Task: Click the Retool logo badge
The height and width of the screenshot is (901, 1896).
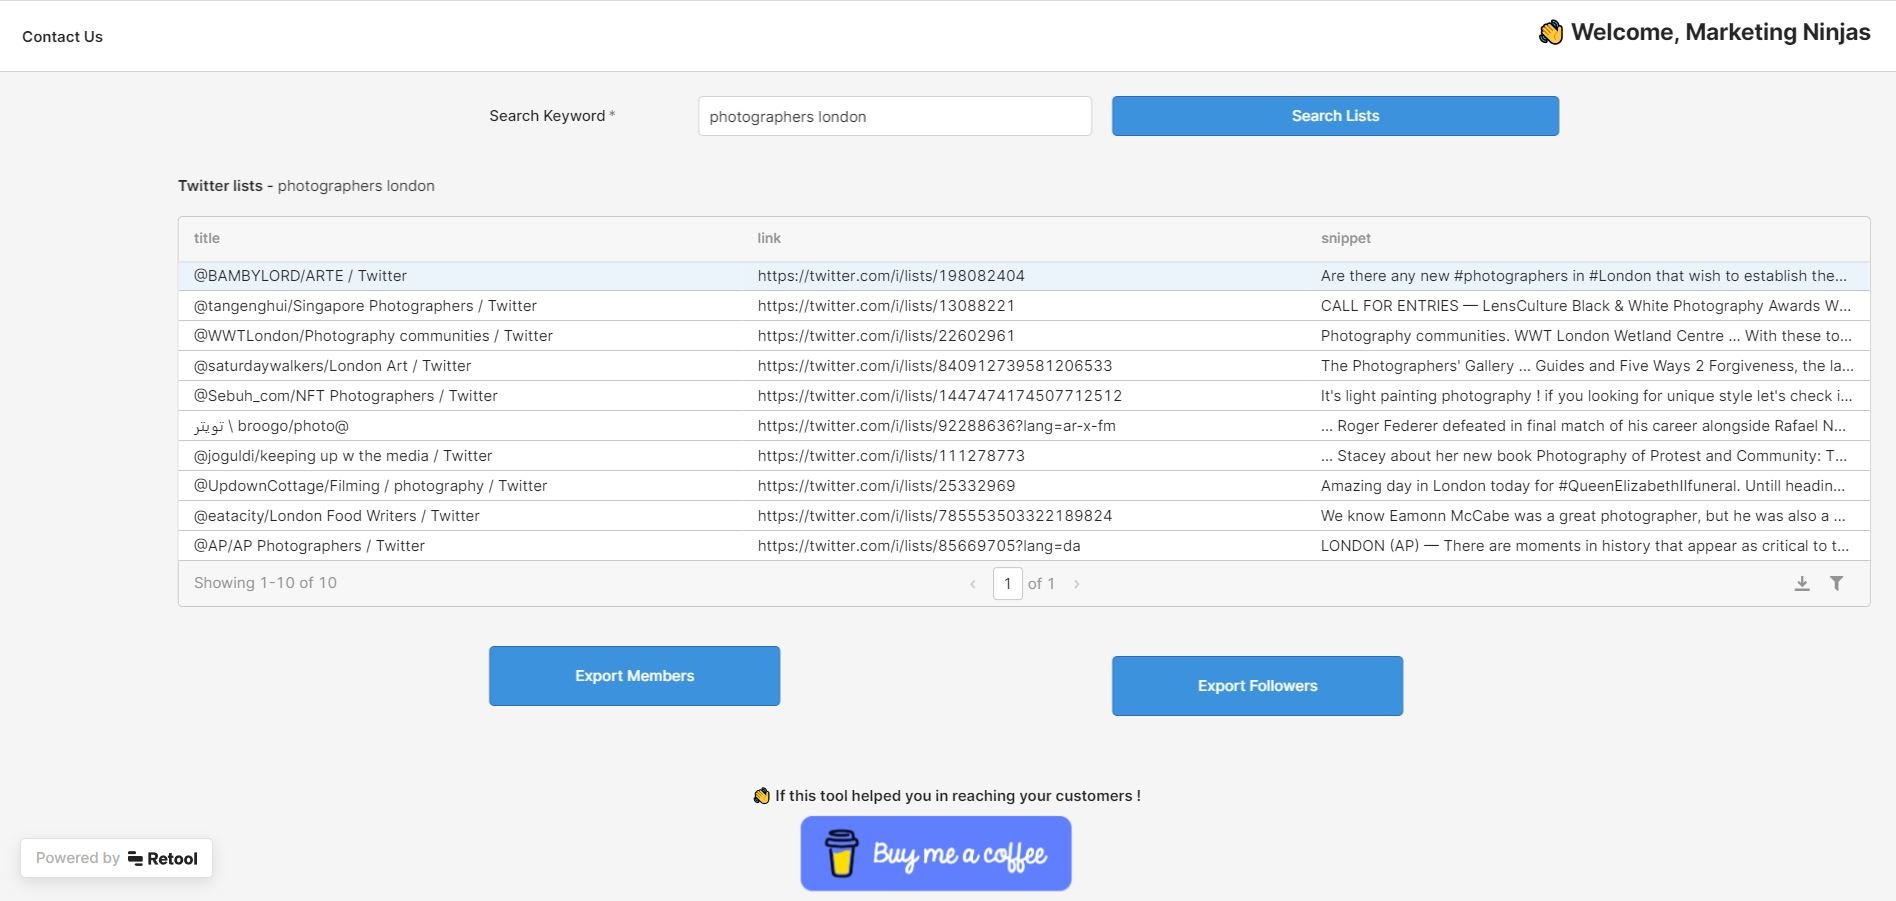Action: click(x=116, y=858)
